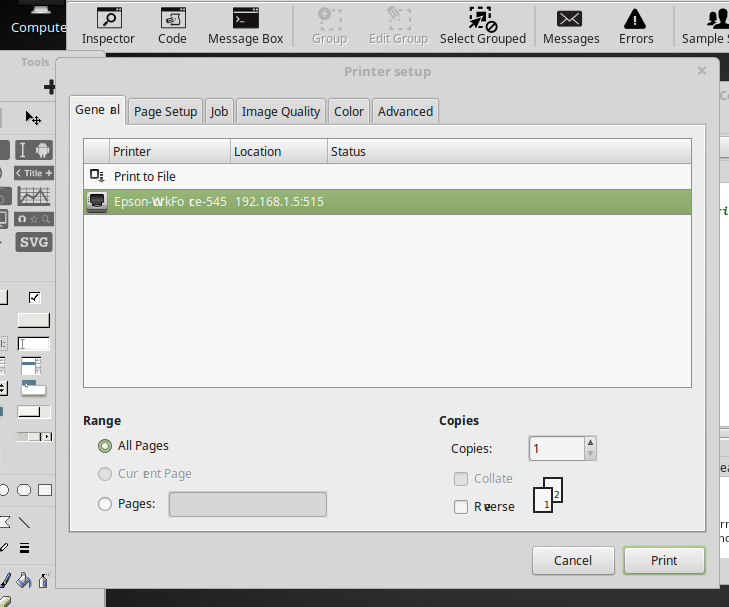Switch to the Color tab

pos(349,112)
